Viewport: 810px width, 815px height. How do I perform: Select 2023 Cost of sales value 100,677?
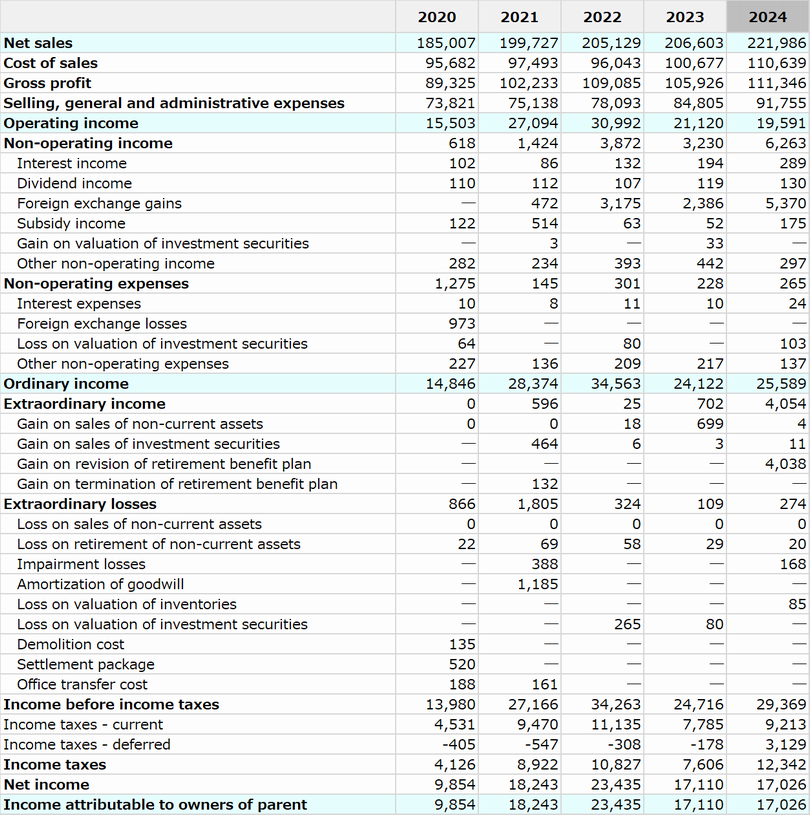pos(694,63)
